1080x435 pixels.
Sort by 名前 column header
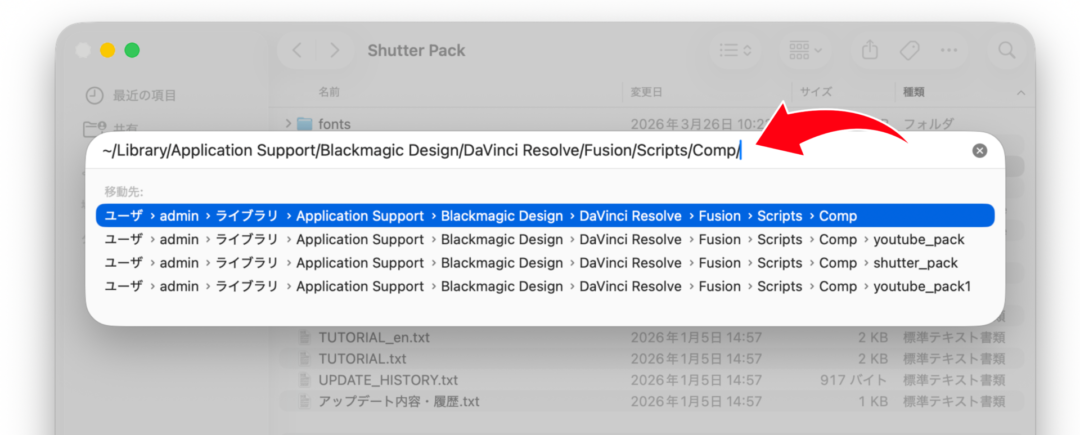point(329,92)
